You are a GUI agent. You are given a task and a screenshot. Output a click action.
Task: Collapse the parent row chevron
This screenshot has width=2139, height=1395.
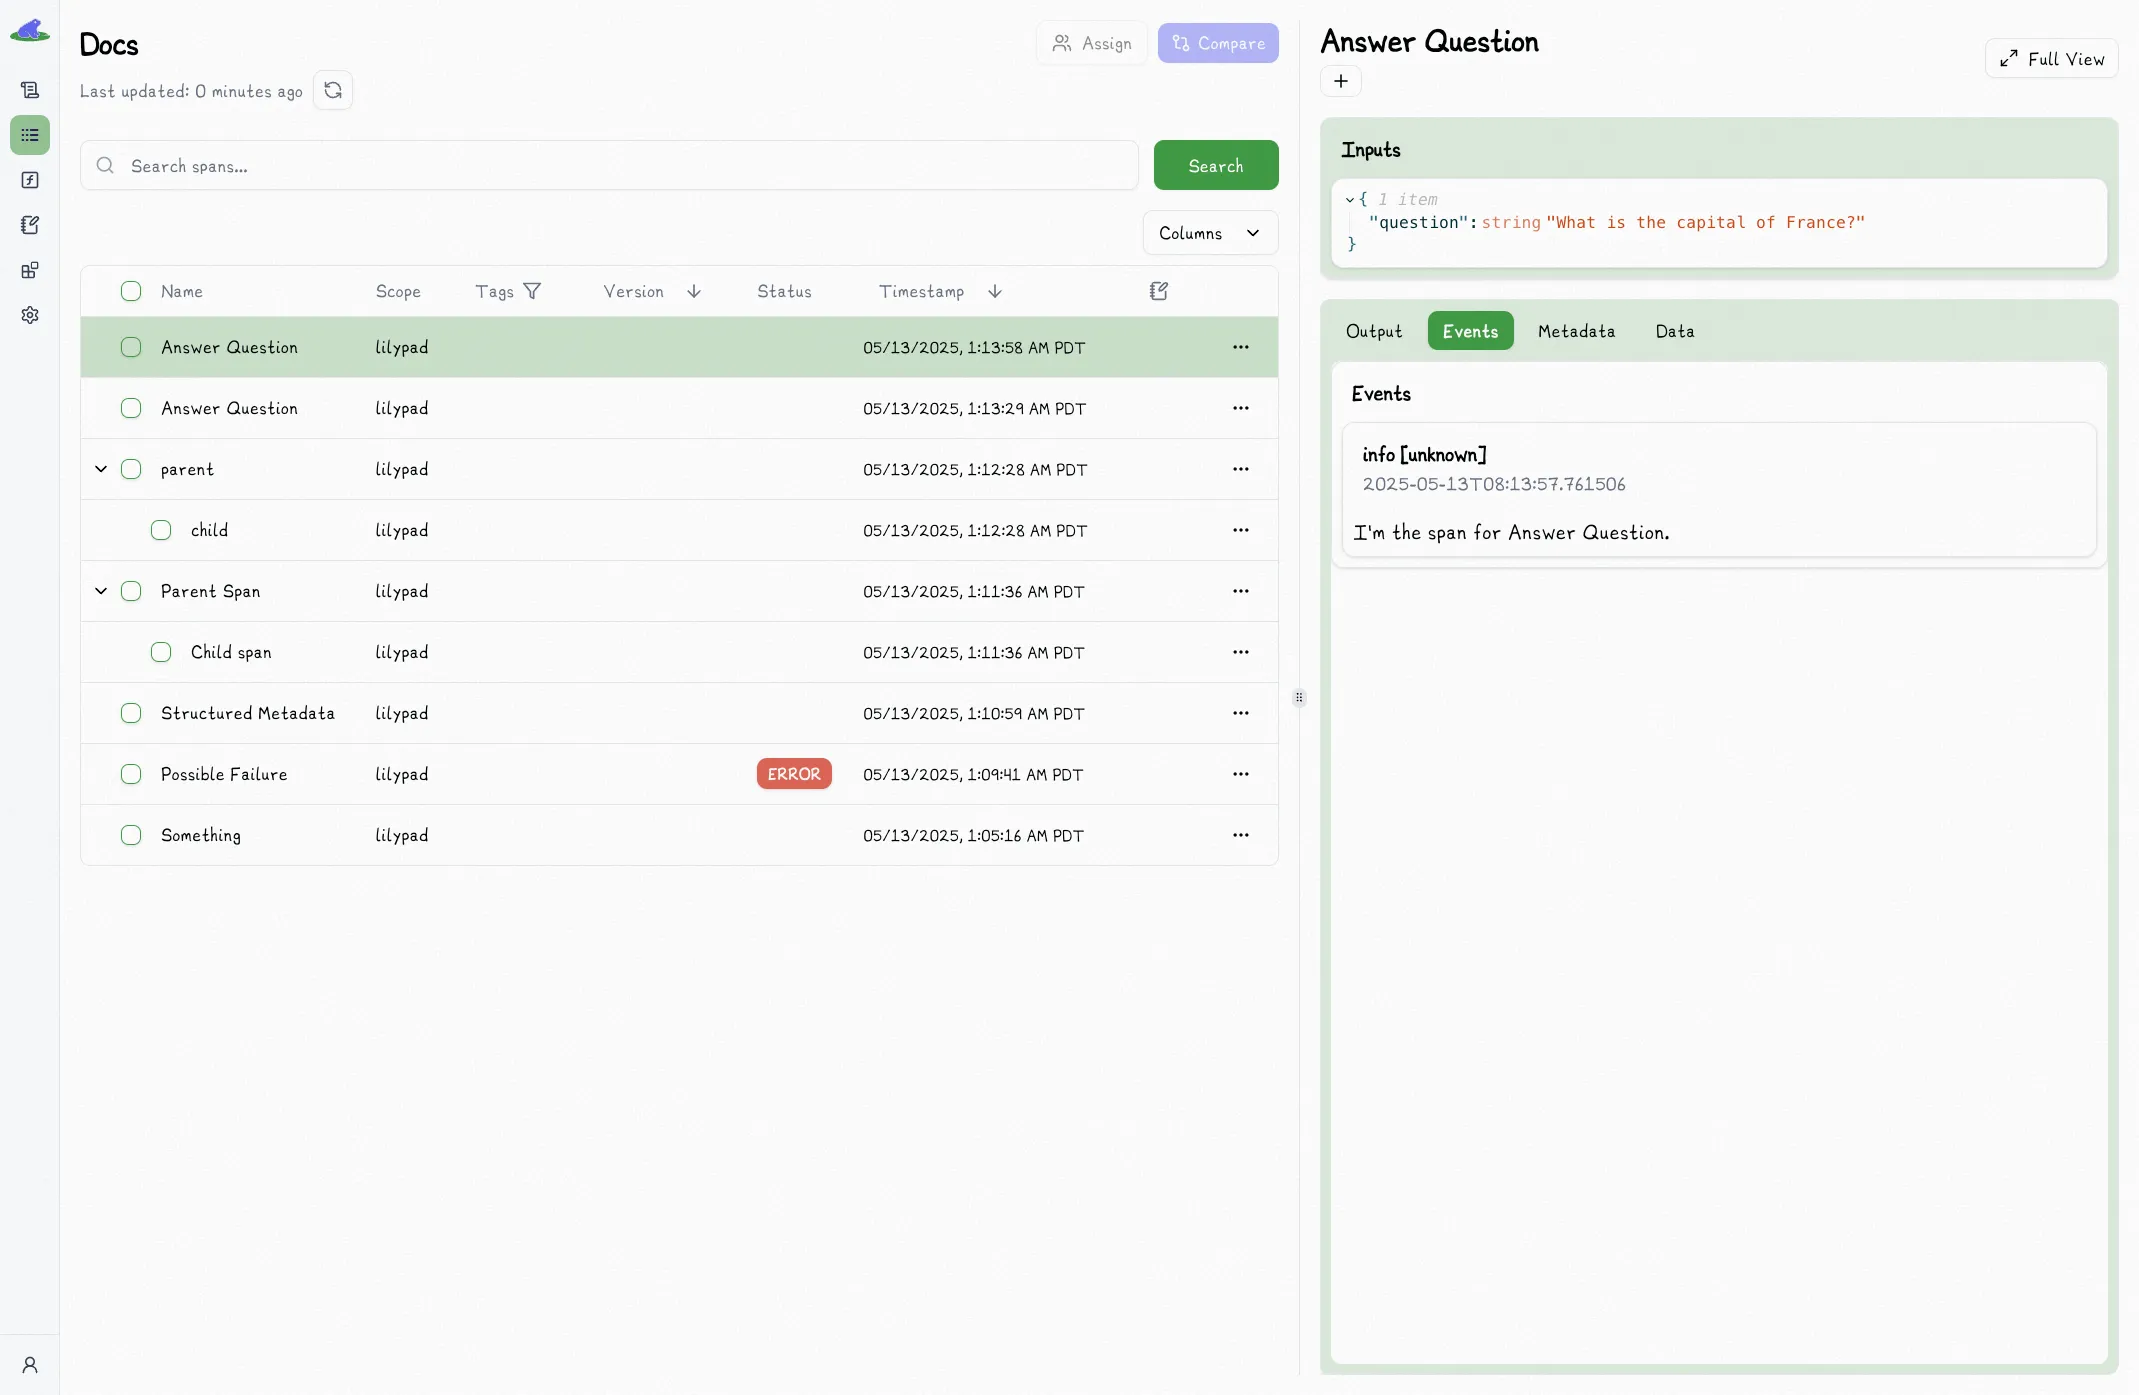[101, 469]
